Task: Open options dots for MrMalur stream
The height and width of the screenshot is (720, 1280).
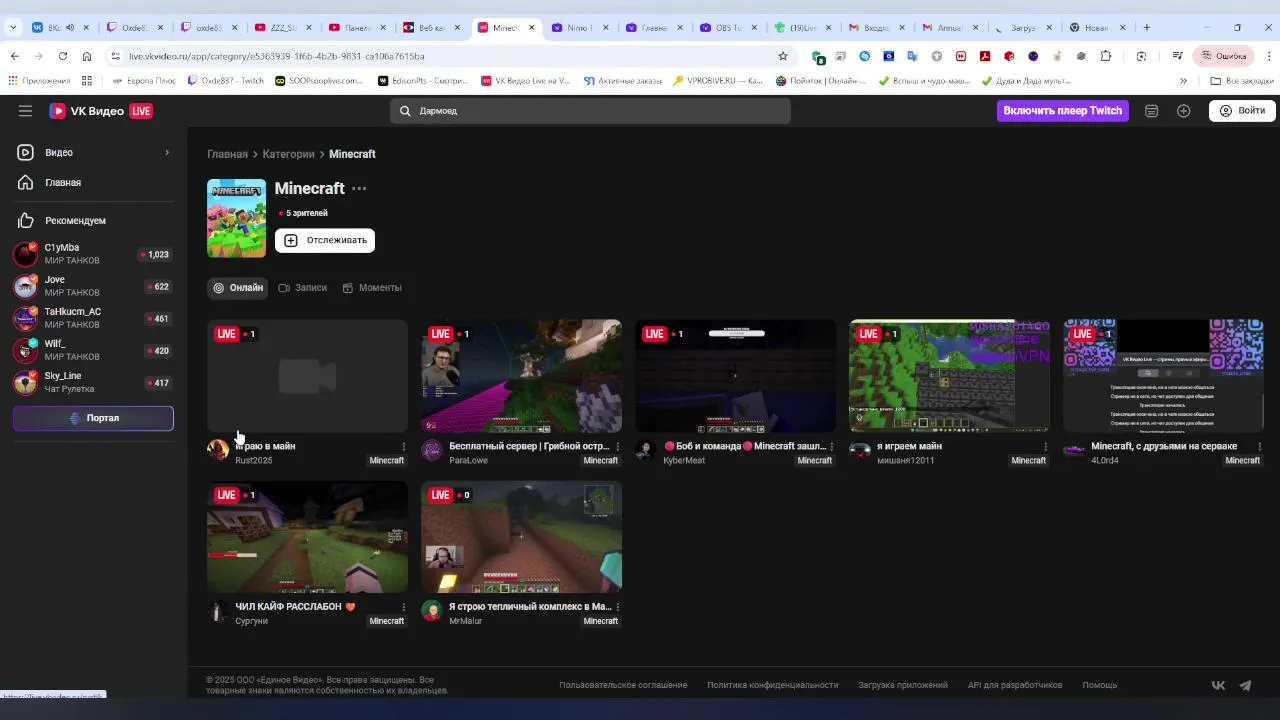Action: [618, 607]
